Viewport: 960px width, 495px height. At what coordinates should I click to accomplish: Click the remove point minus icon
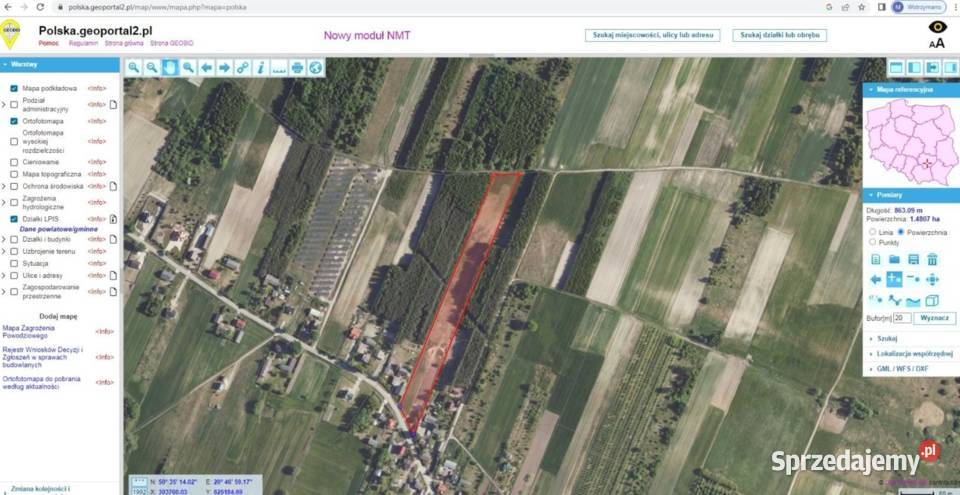click(x=913, y=279)
